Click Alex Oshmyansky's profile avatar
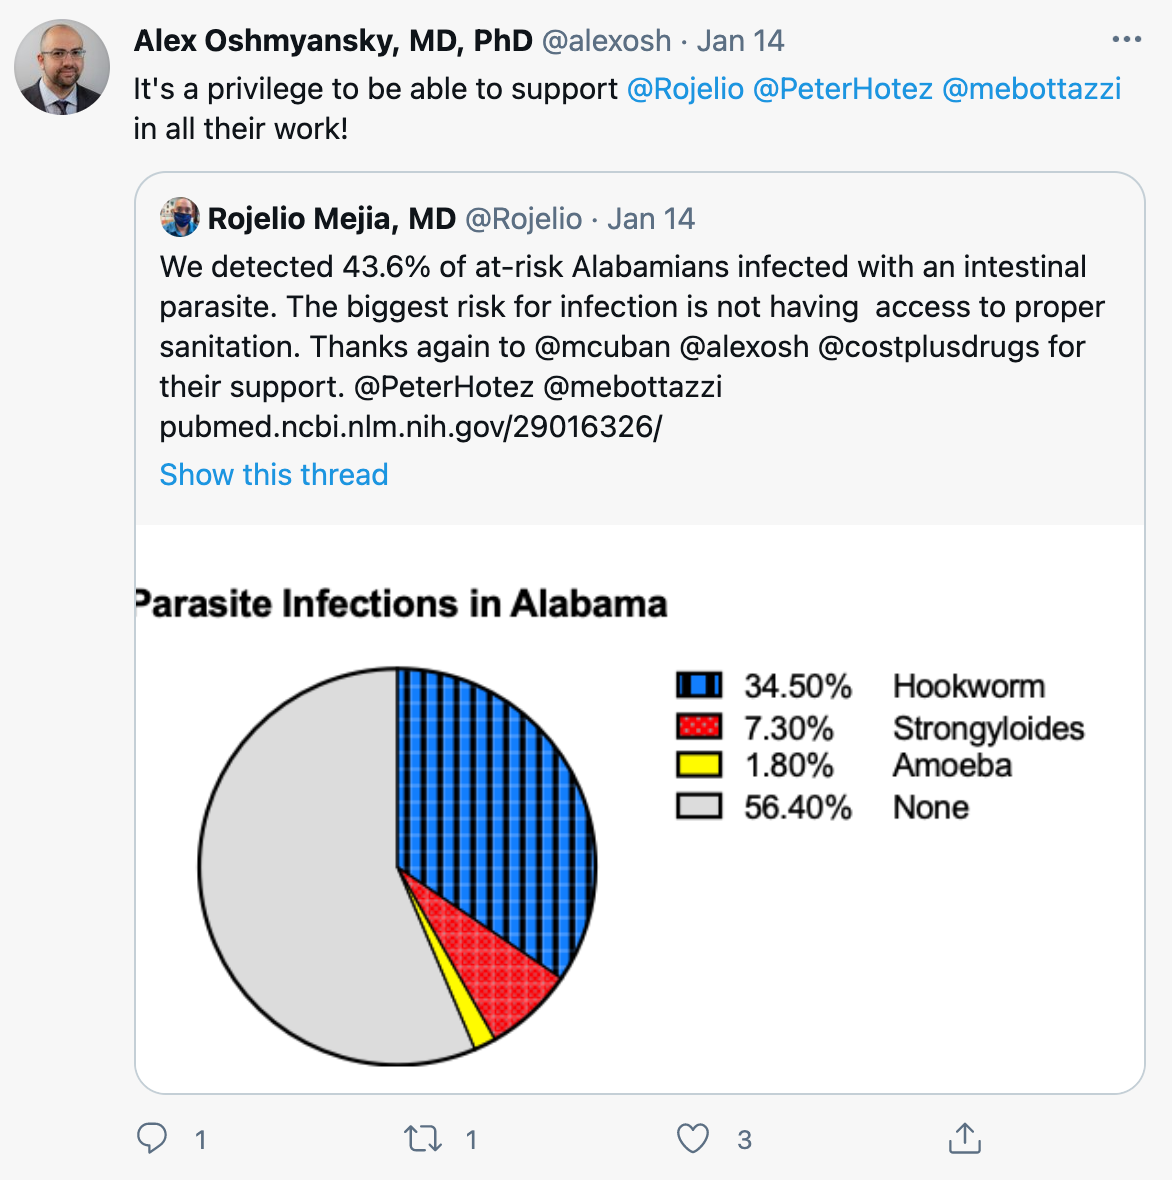The height and width of the screenshot is (1180, 1172). tap(62, 67)
